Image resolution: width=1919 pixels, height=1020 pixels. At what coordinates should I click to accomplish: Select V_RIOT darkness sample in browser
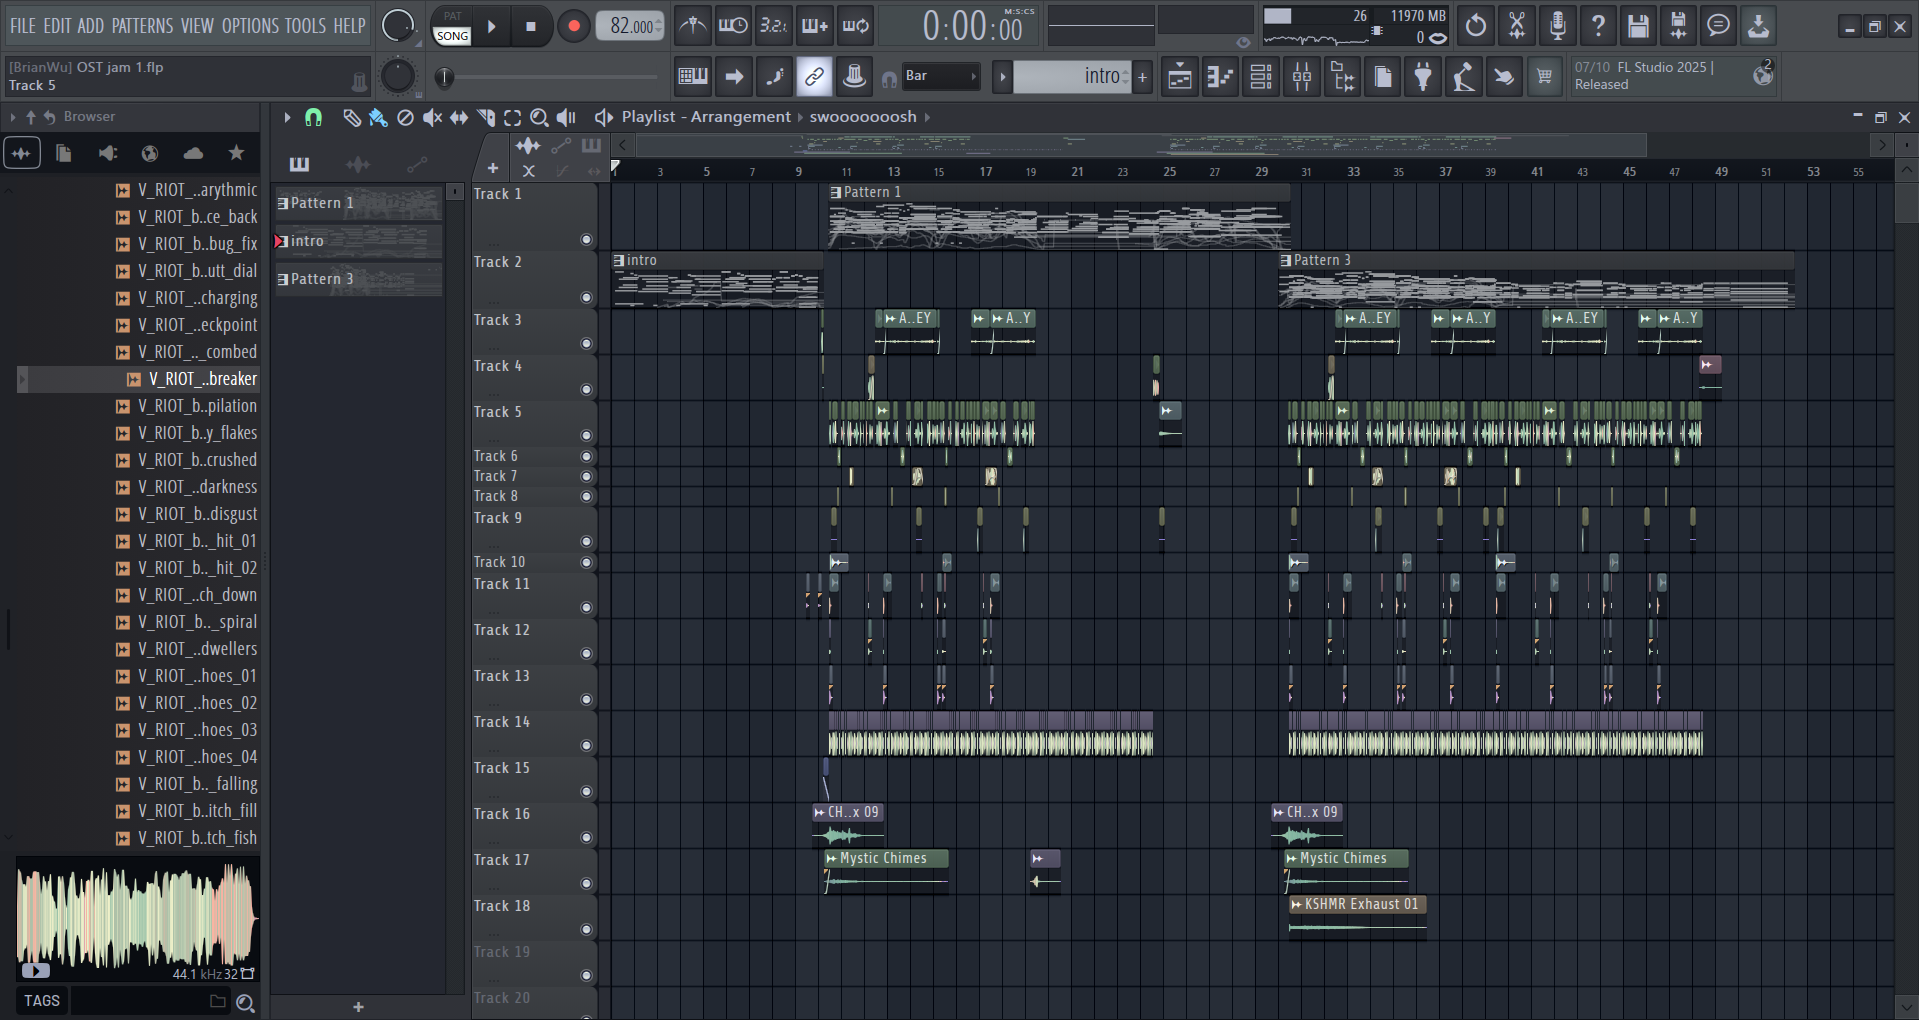coord(197,487)
